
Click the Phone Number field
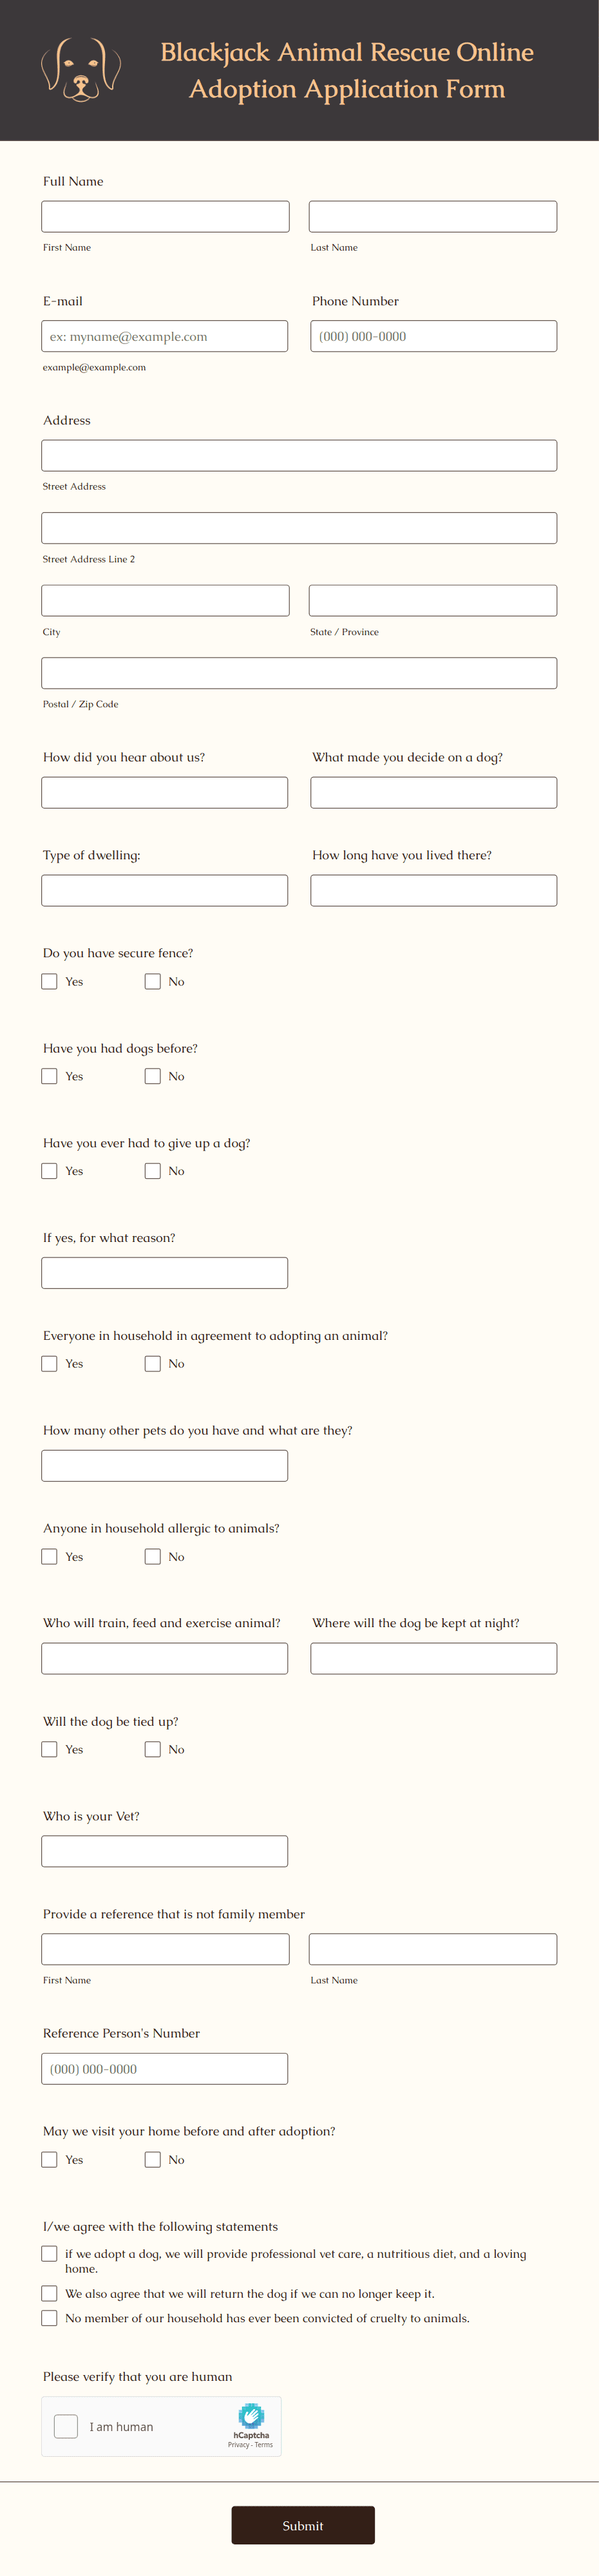click(x=433, y=336)
